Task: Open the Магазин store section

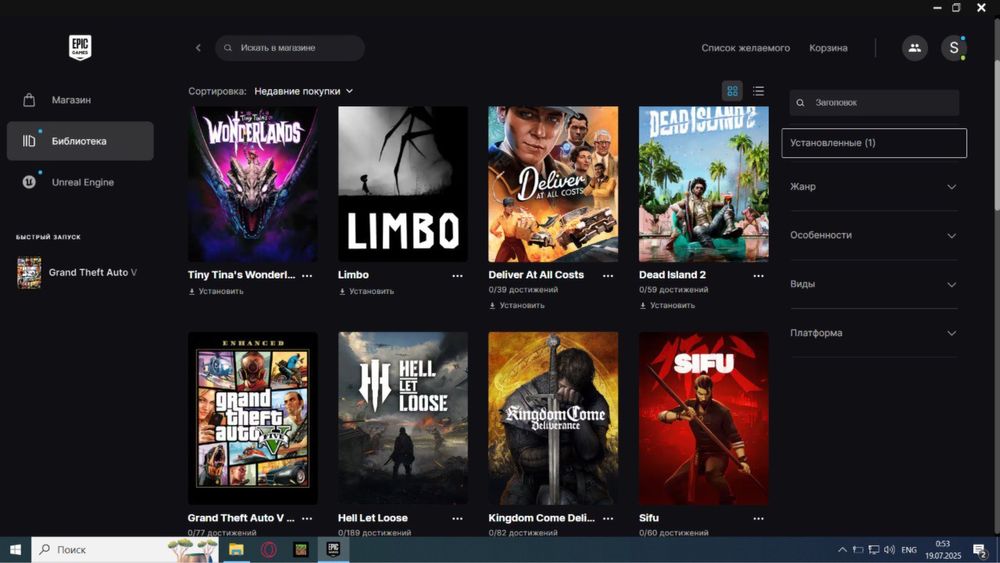Action: pos(80,100)
